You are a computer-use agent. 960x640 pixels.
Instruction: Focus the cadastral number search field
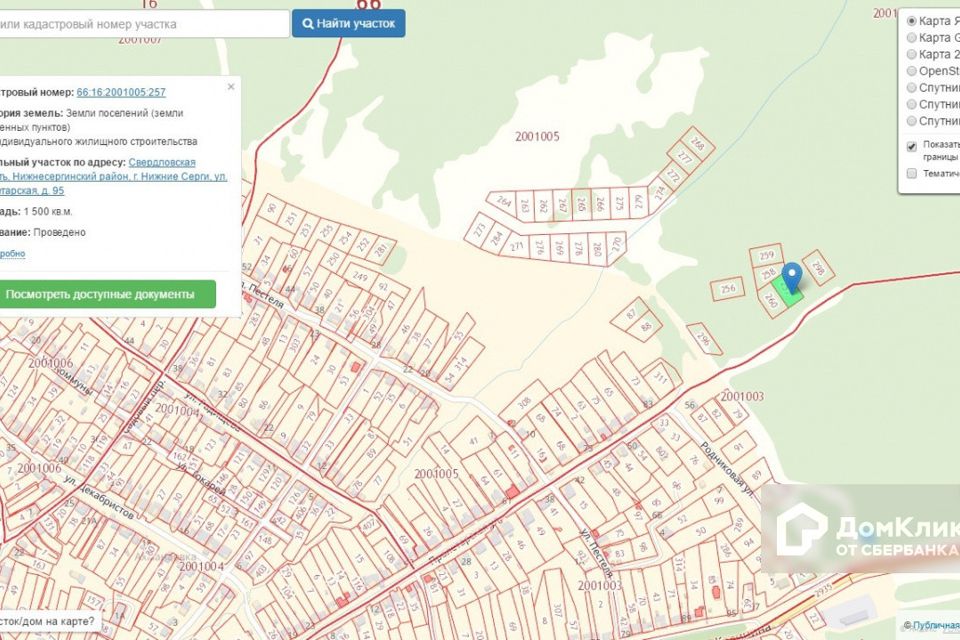pos(140,23)
